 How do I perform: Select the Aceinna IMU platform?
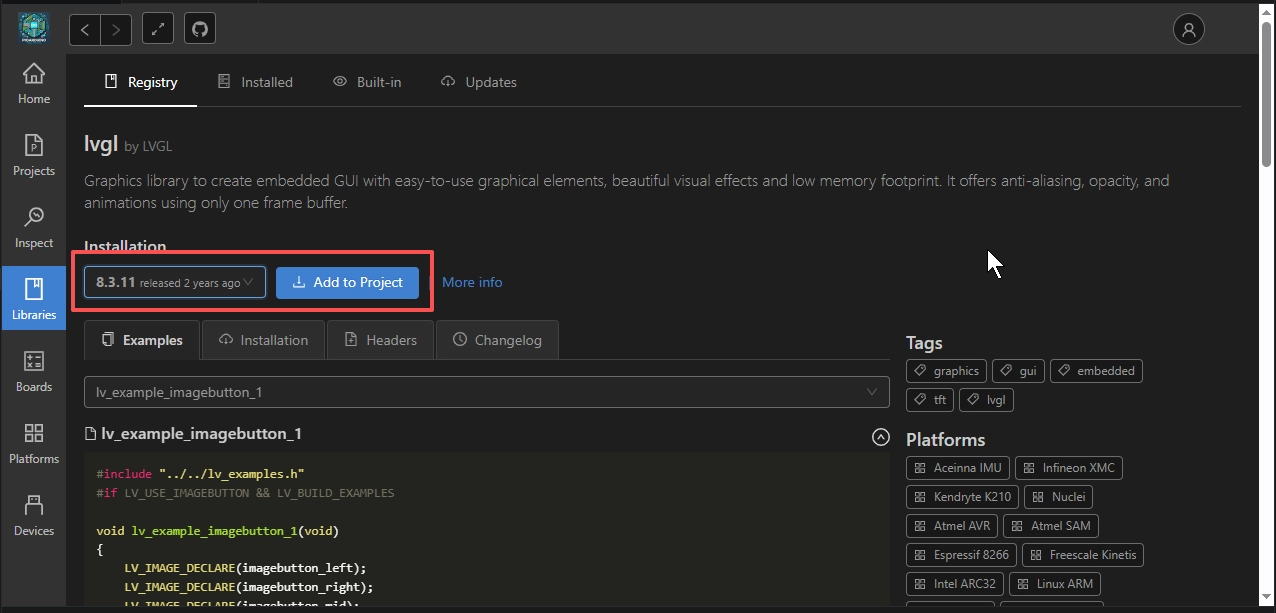tap(958, 468)
